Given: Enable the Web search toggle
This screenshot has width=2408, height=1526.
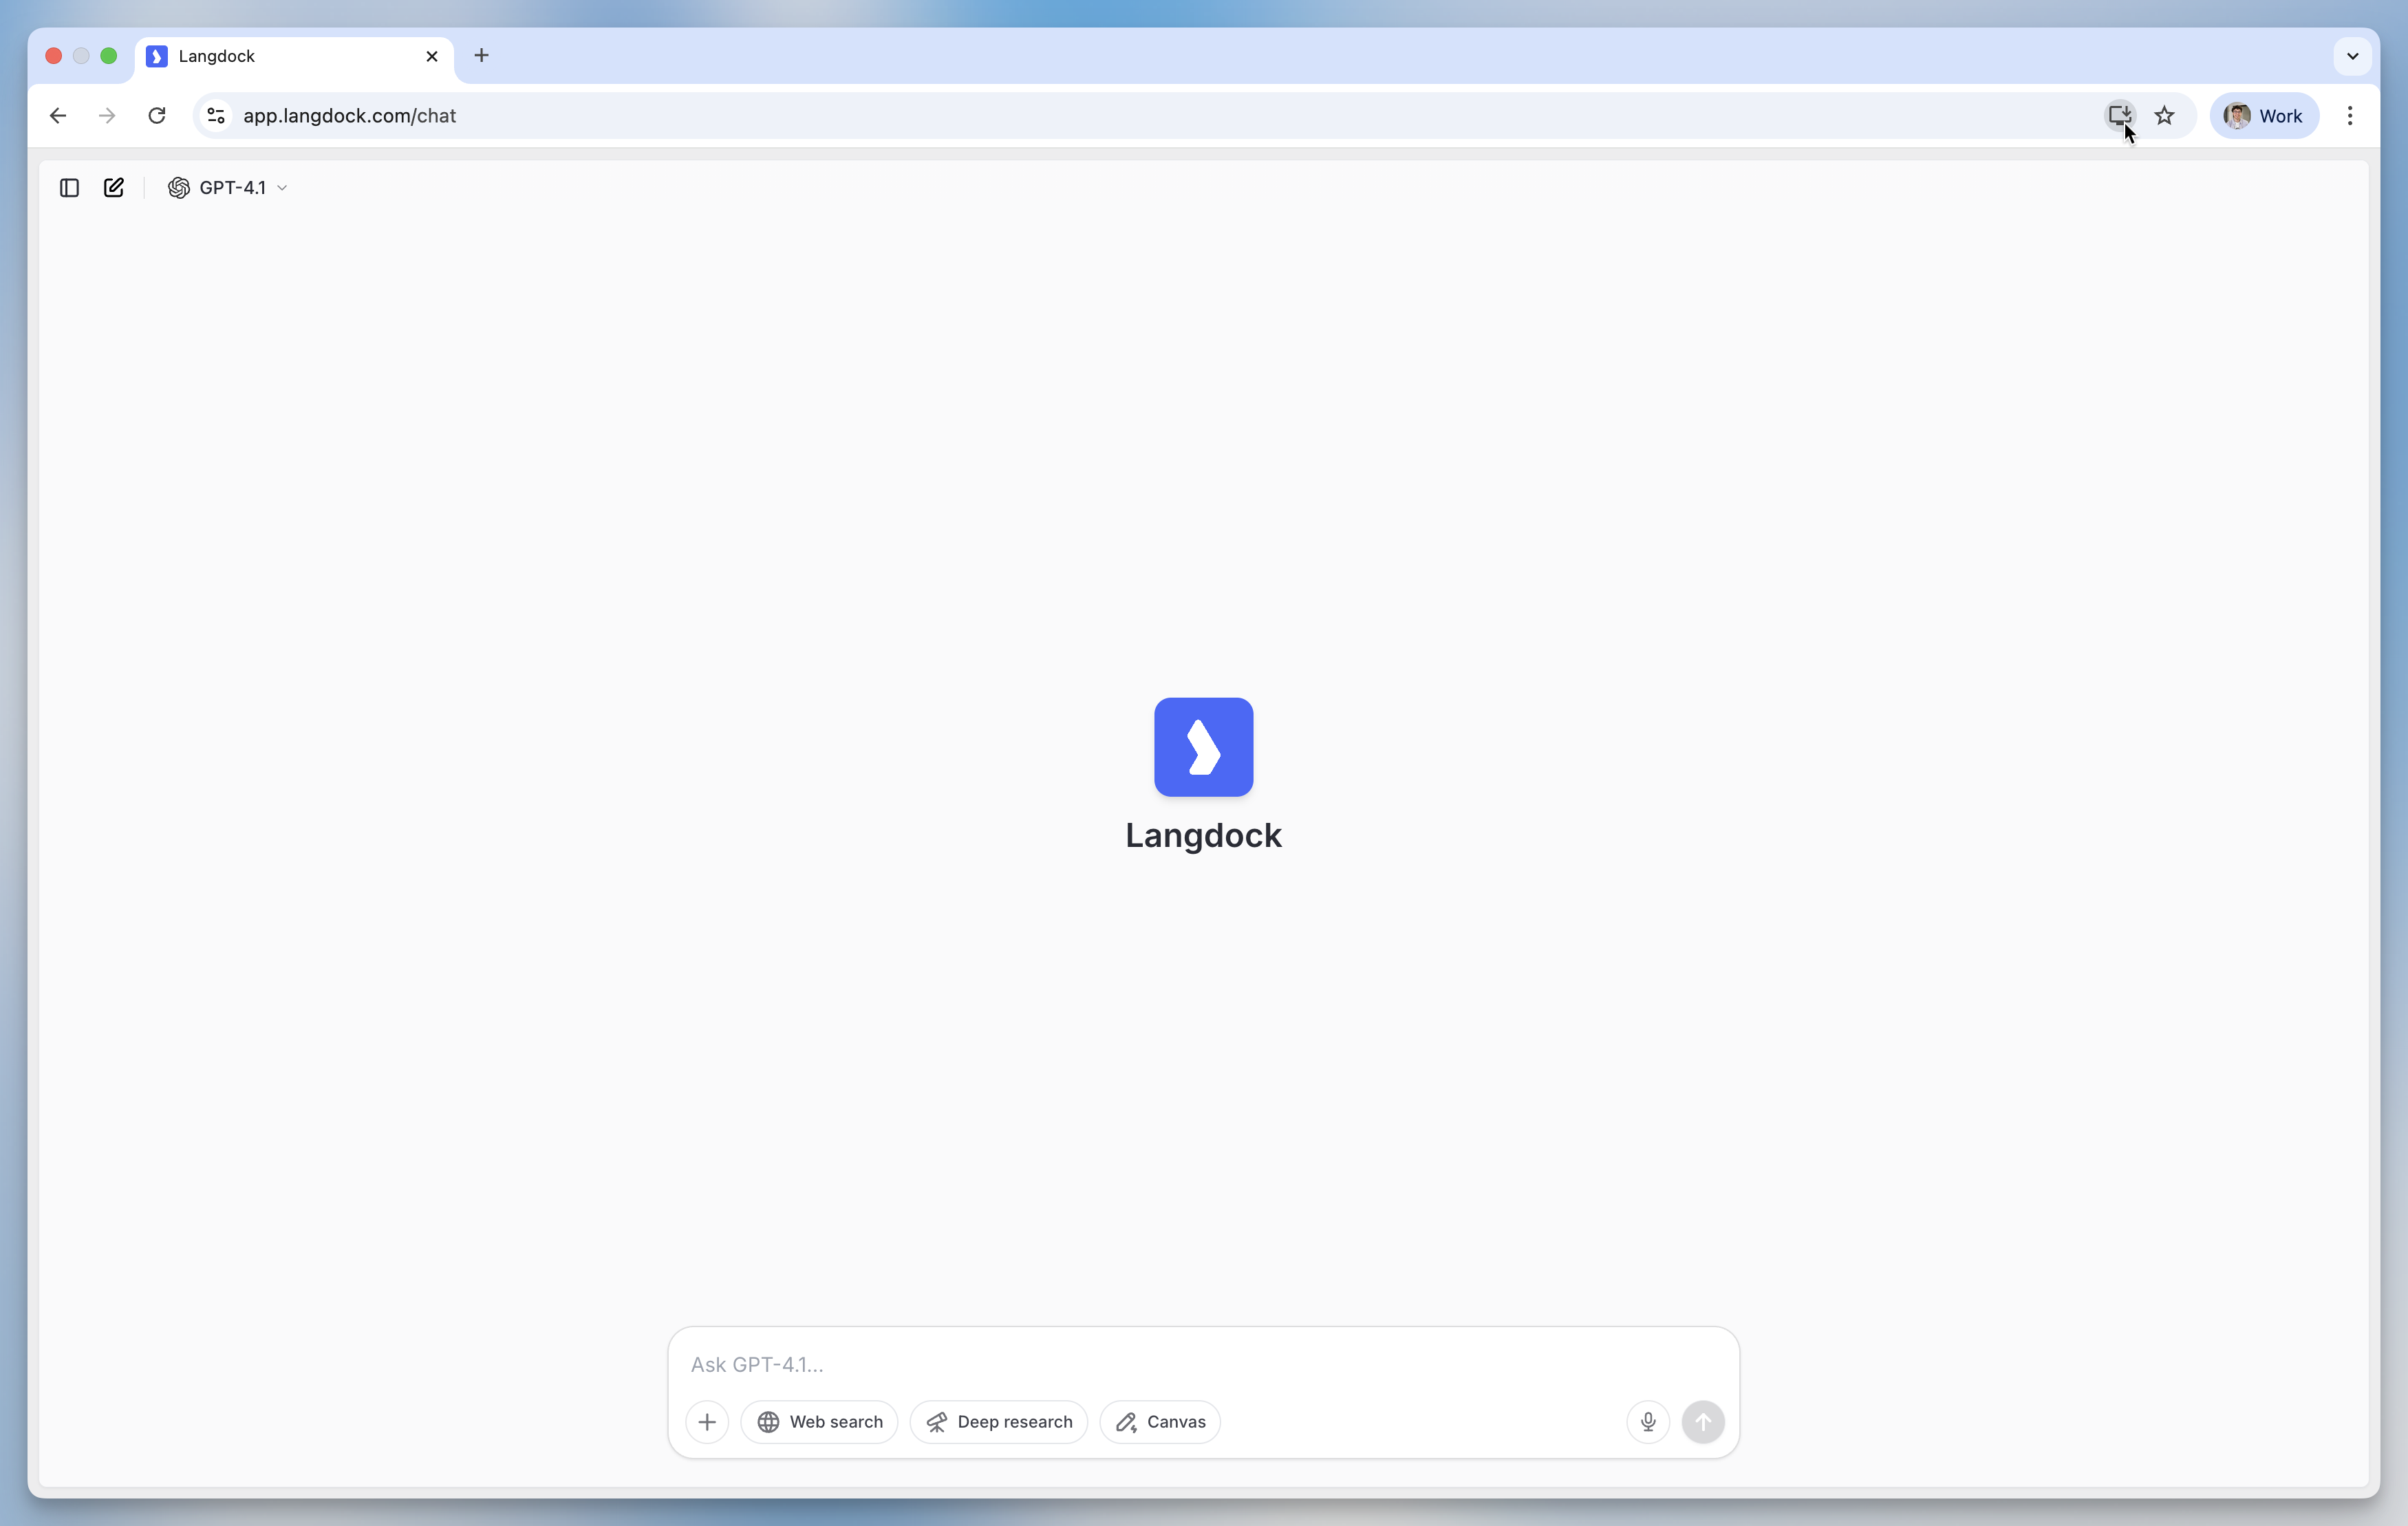Looking at the screenshot, I should point(819,1421).
